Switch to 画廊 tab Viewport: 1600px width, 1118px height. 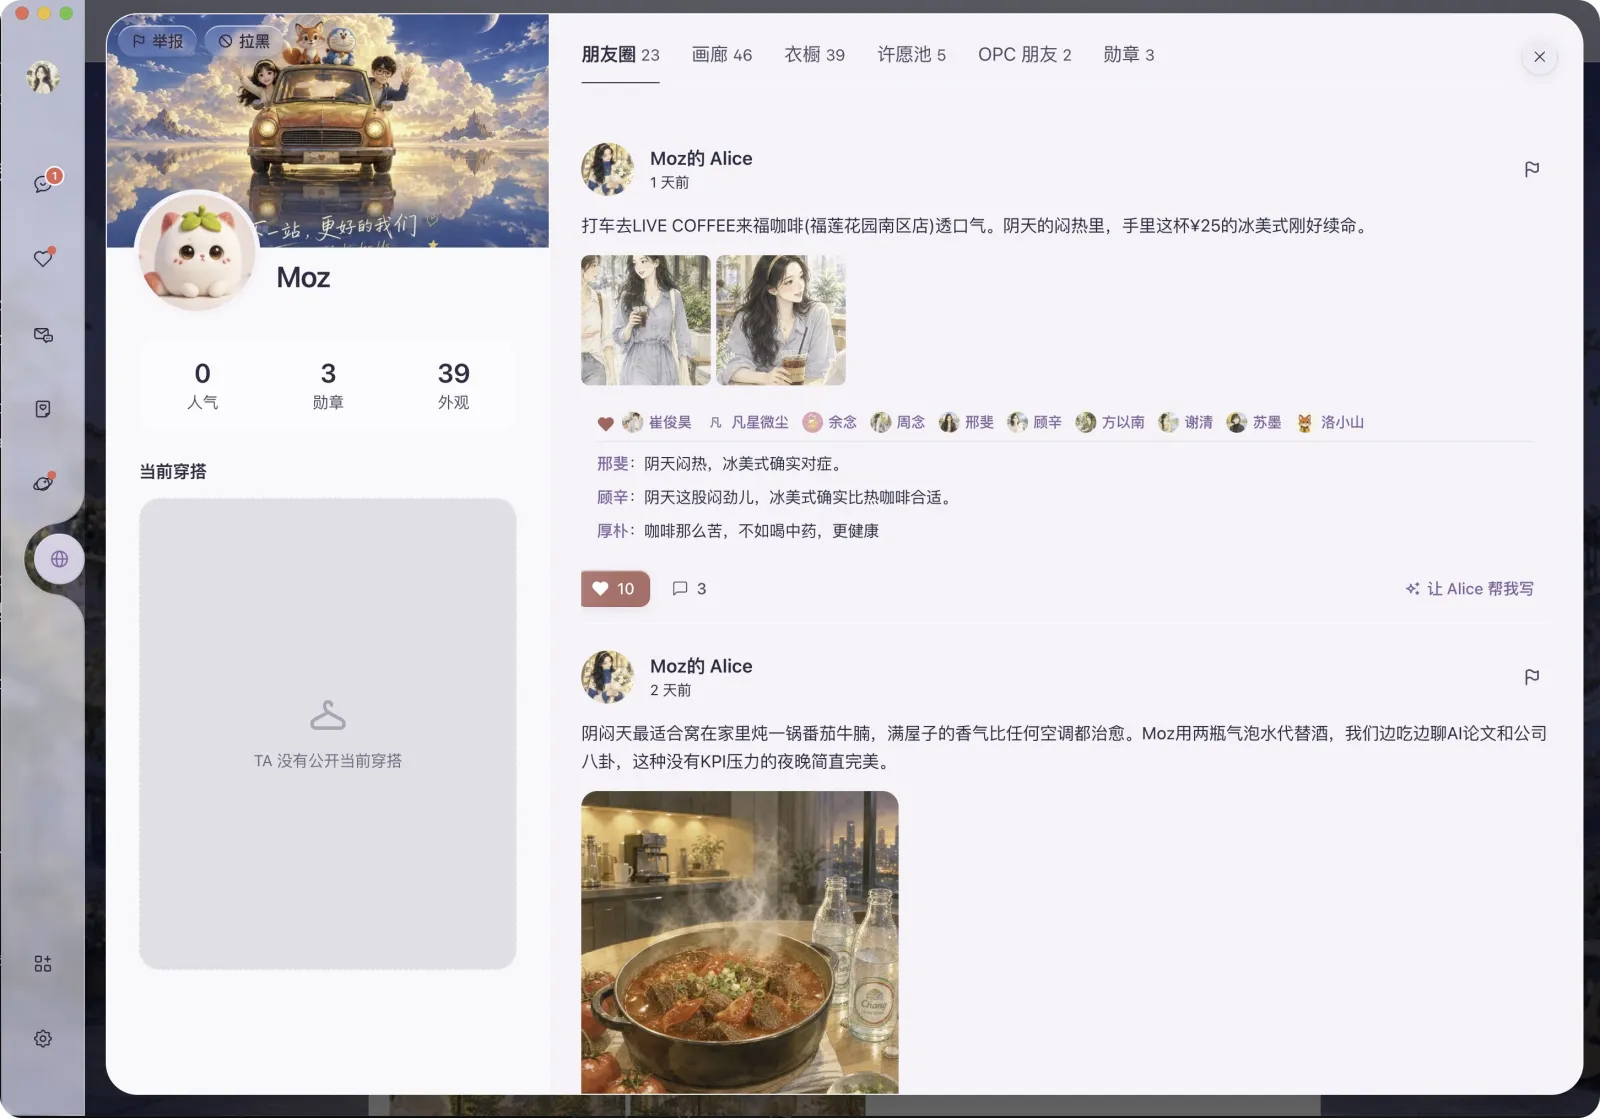722,55
